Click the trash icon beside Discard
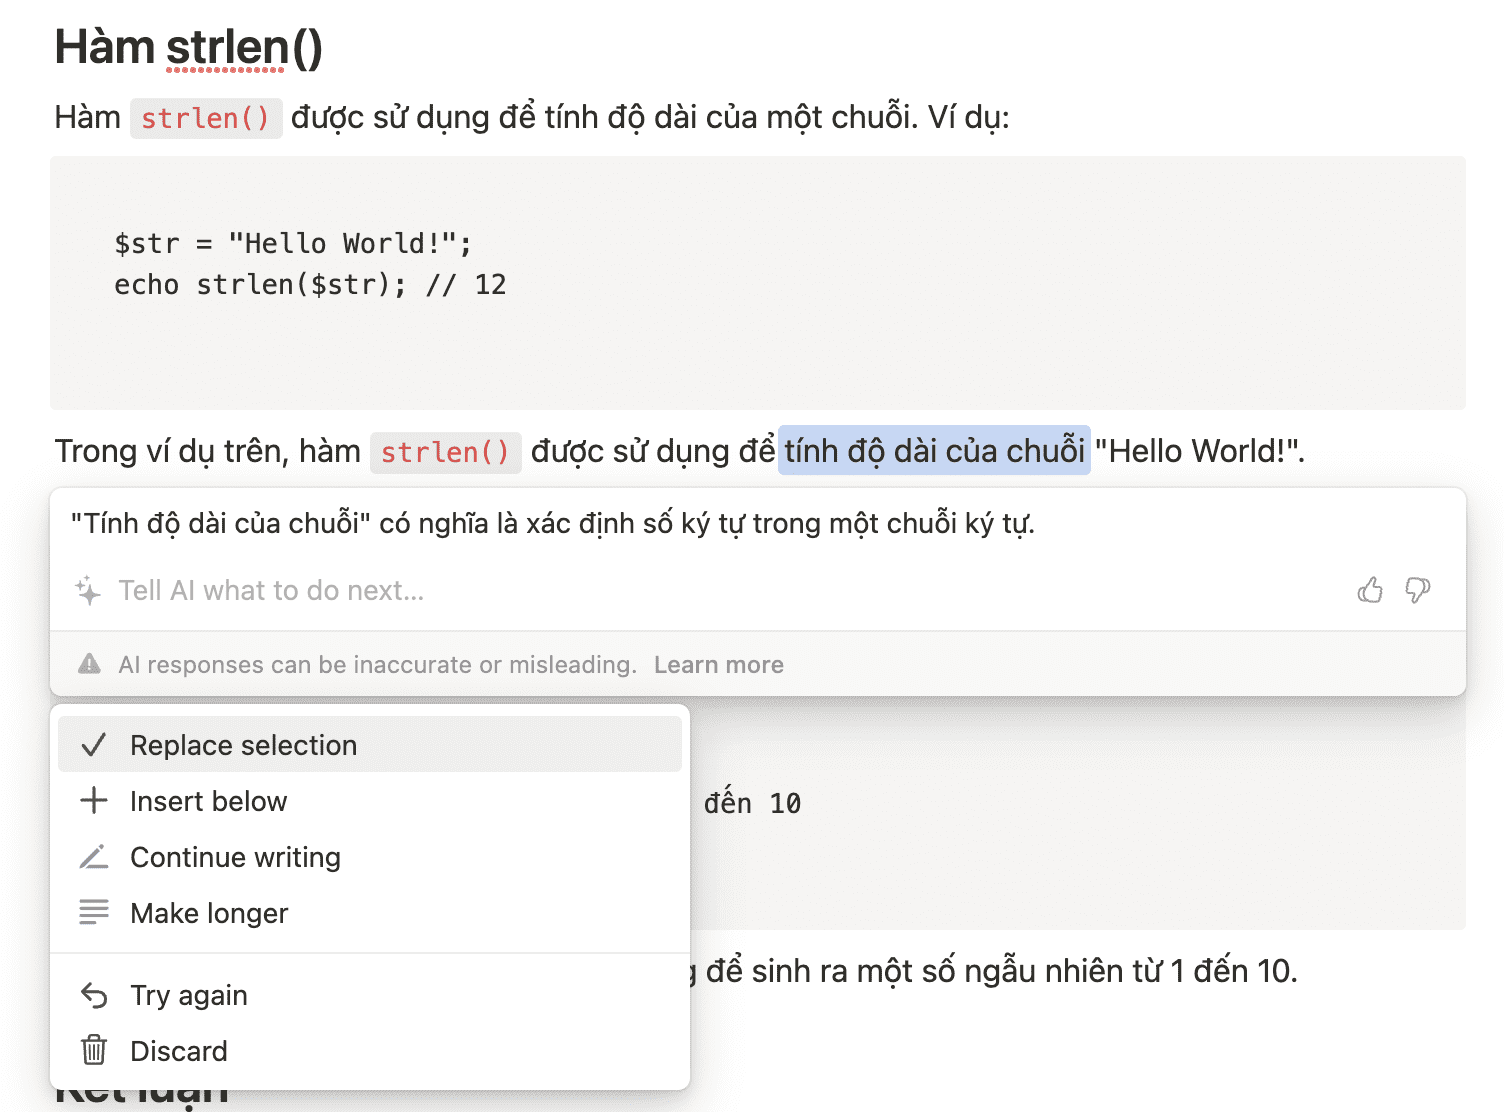This screenshot has width=1504, height=1112. click(x=94, y=1050)
